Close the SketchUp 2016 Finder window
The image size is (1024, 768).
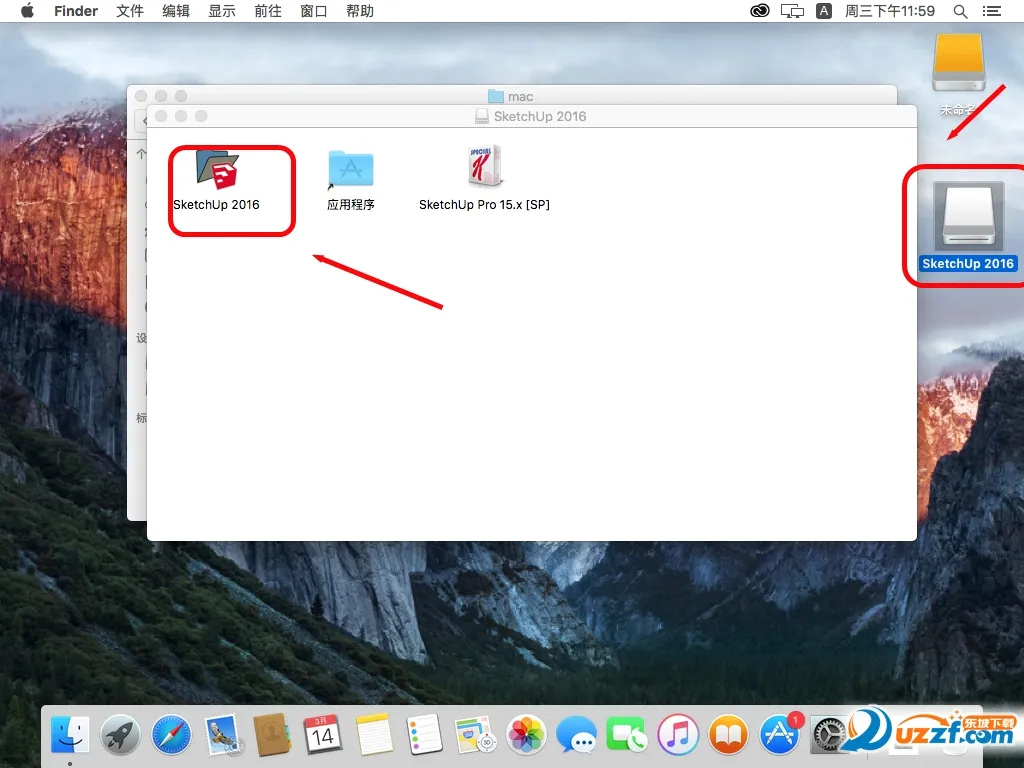click(161, 116)
